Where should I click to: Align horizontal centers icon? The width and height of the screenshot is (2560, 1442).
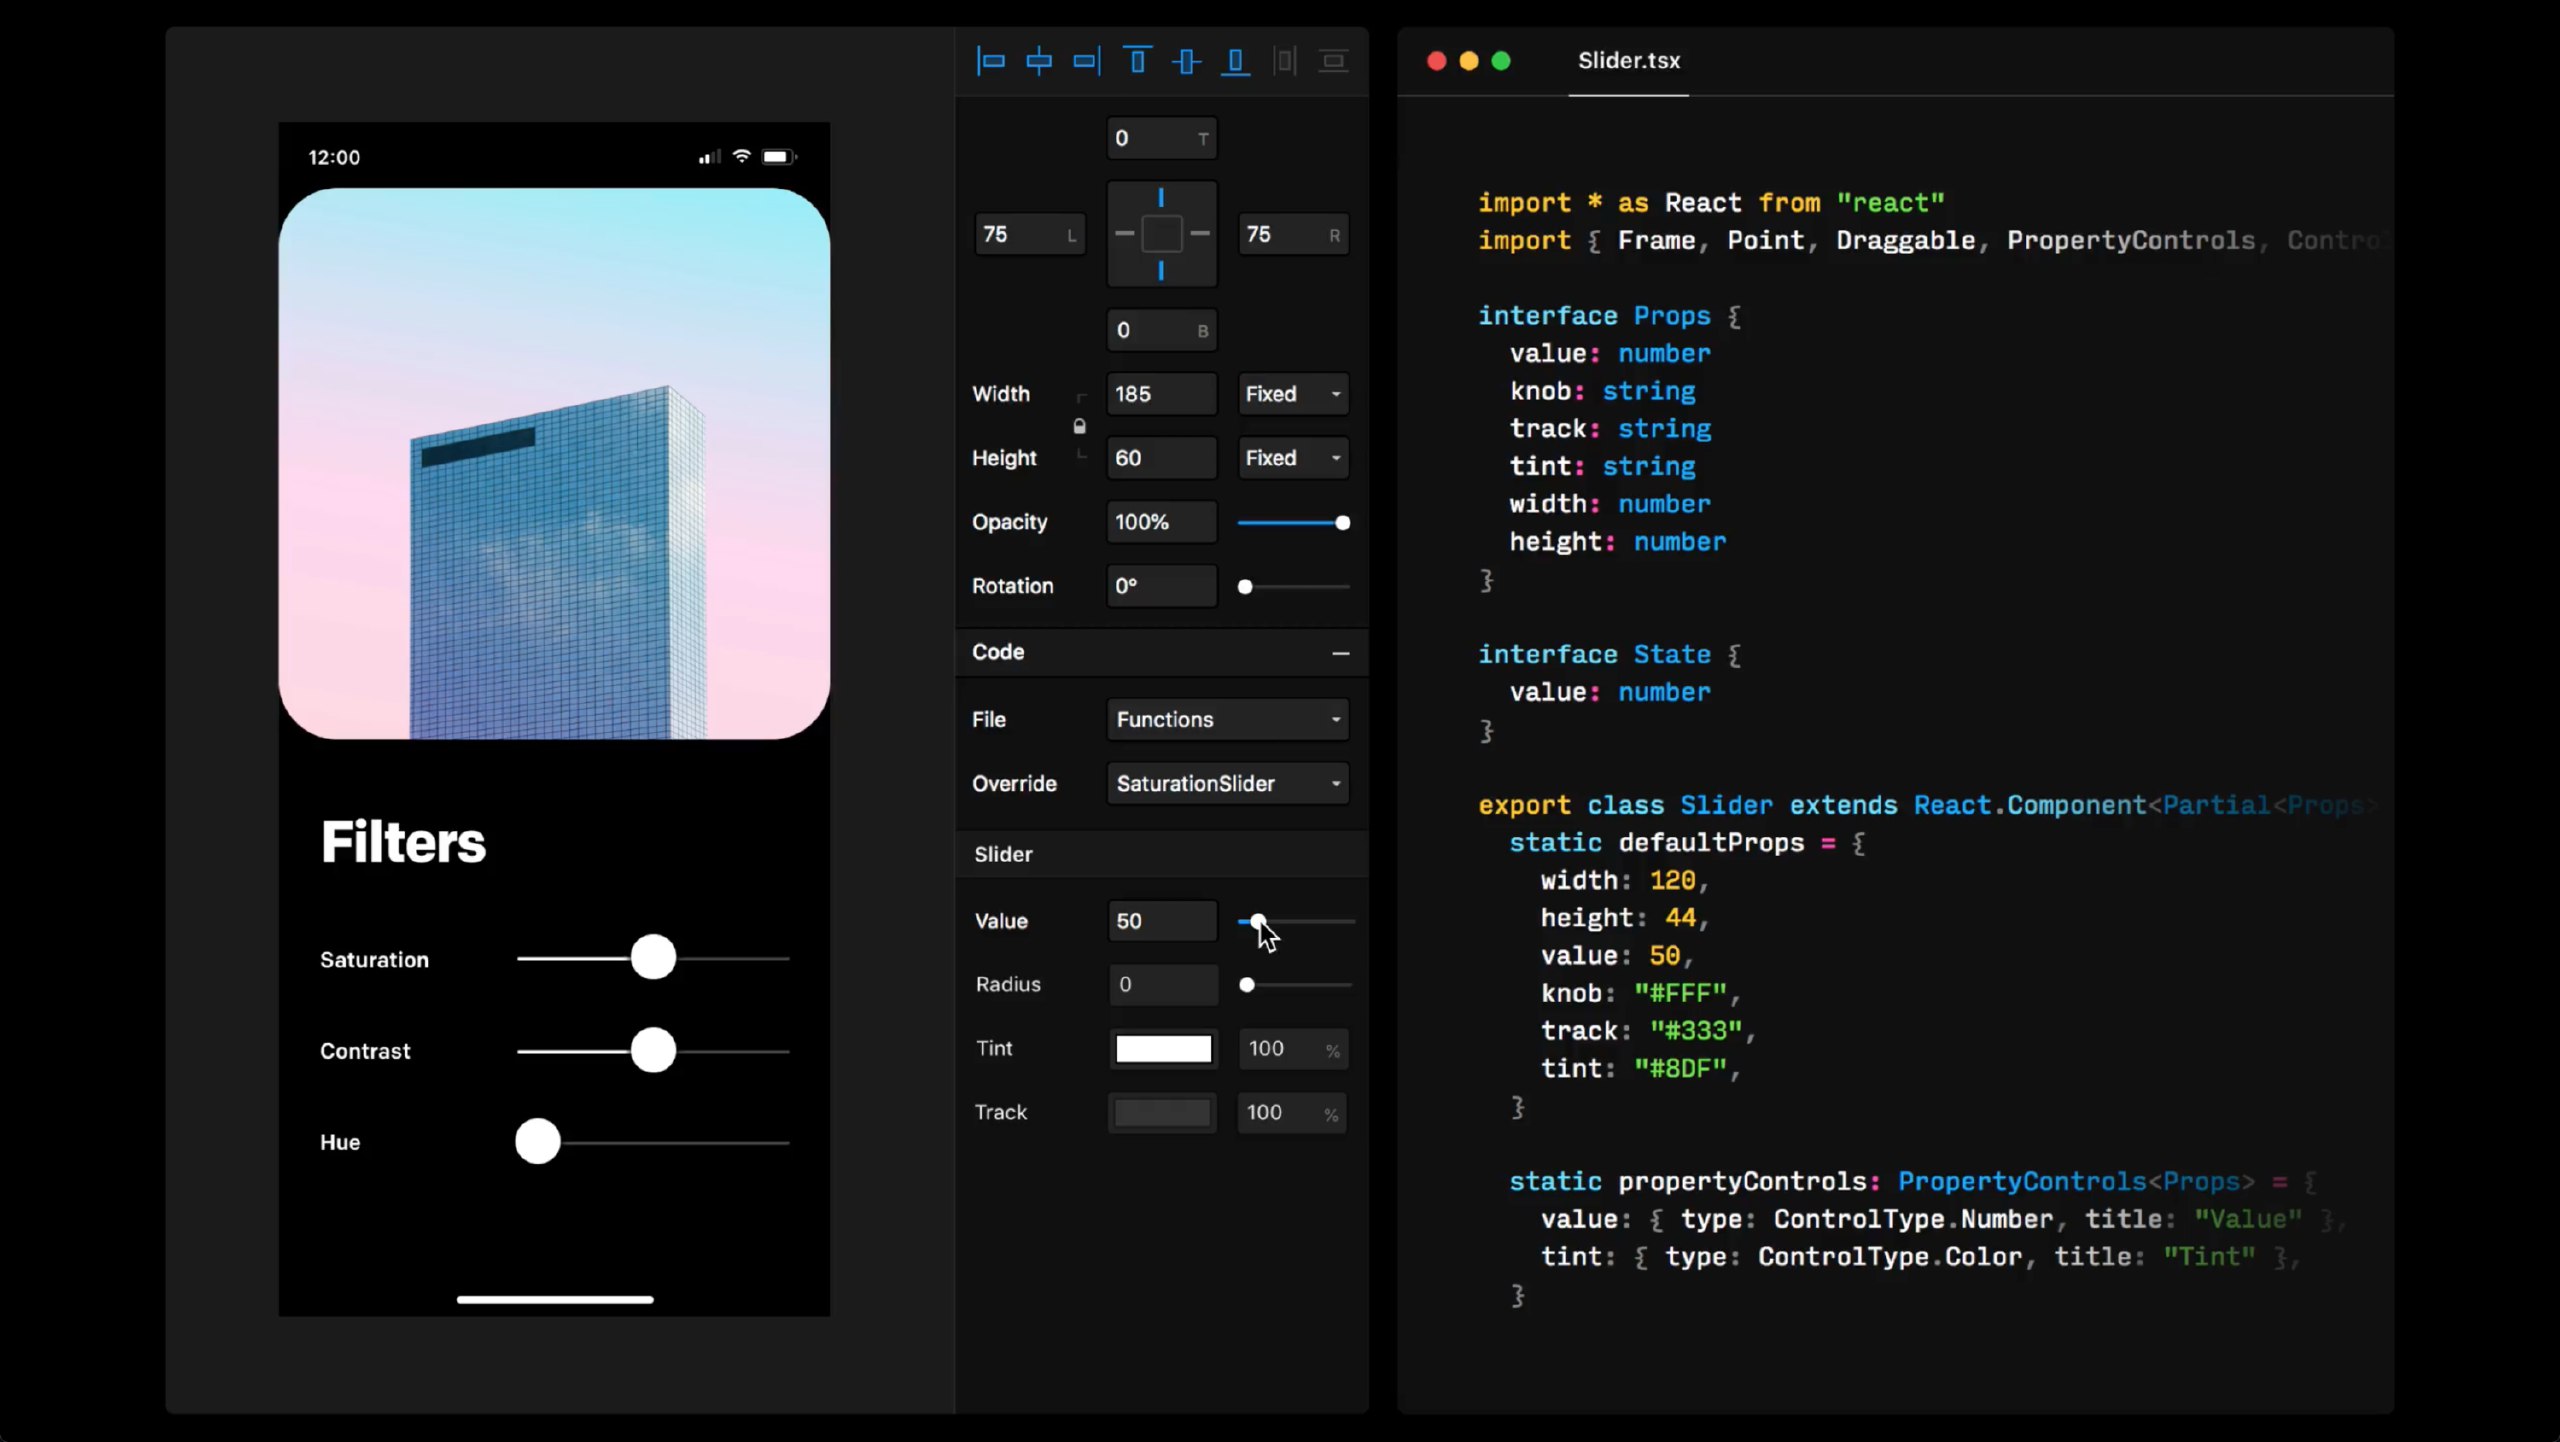1039,61
